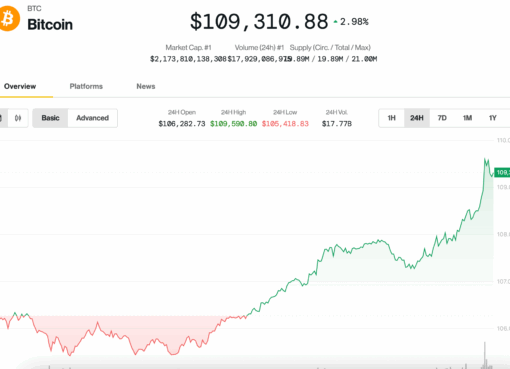Set chart range to 1H

[391, 118]
